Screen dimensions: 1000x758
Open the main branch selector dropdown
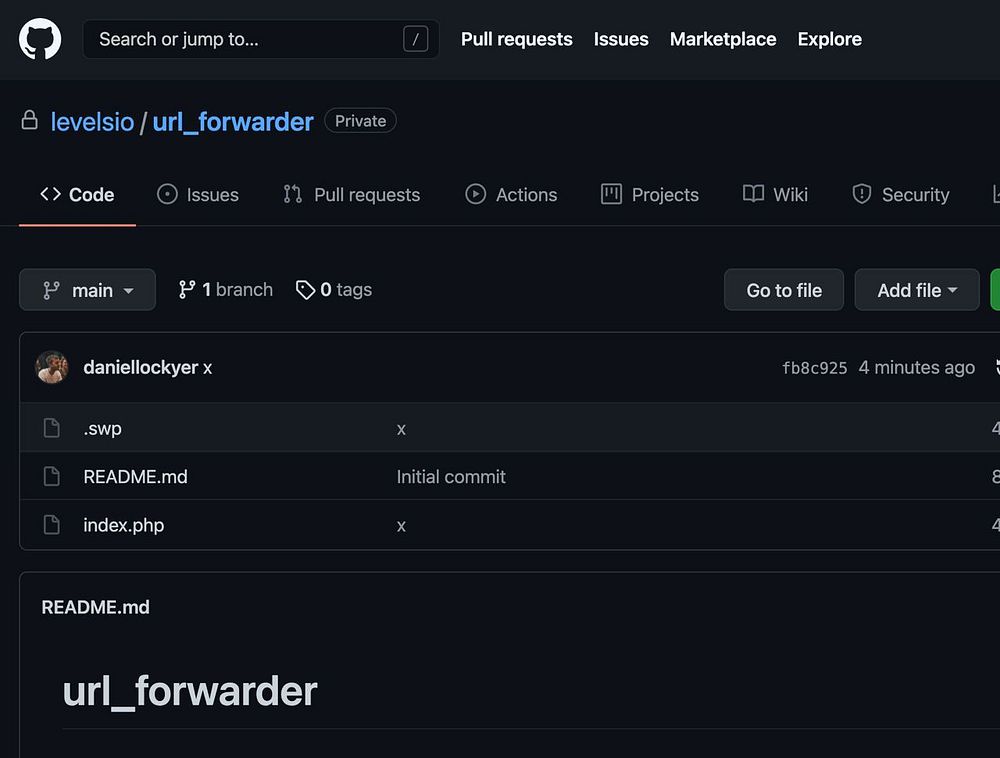[x=87, y=290]
